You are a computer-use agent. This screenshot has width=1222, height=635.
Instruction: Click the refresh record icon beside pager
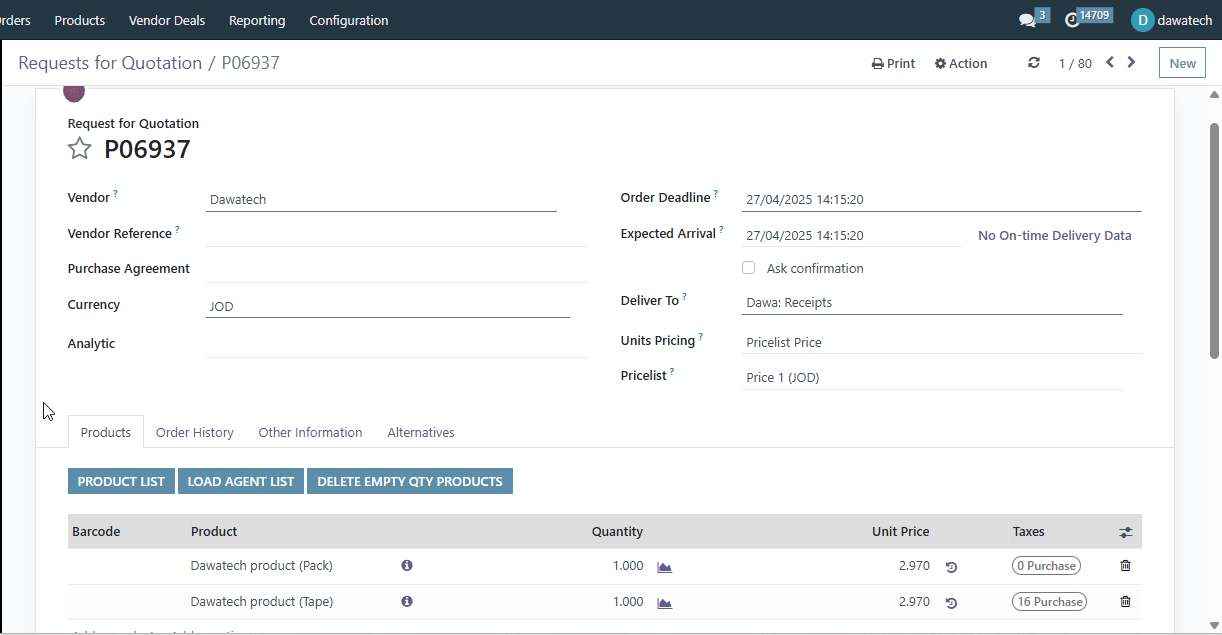[1034, 63]
